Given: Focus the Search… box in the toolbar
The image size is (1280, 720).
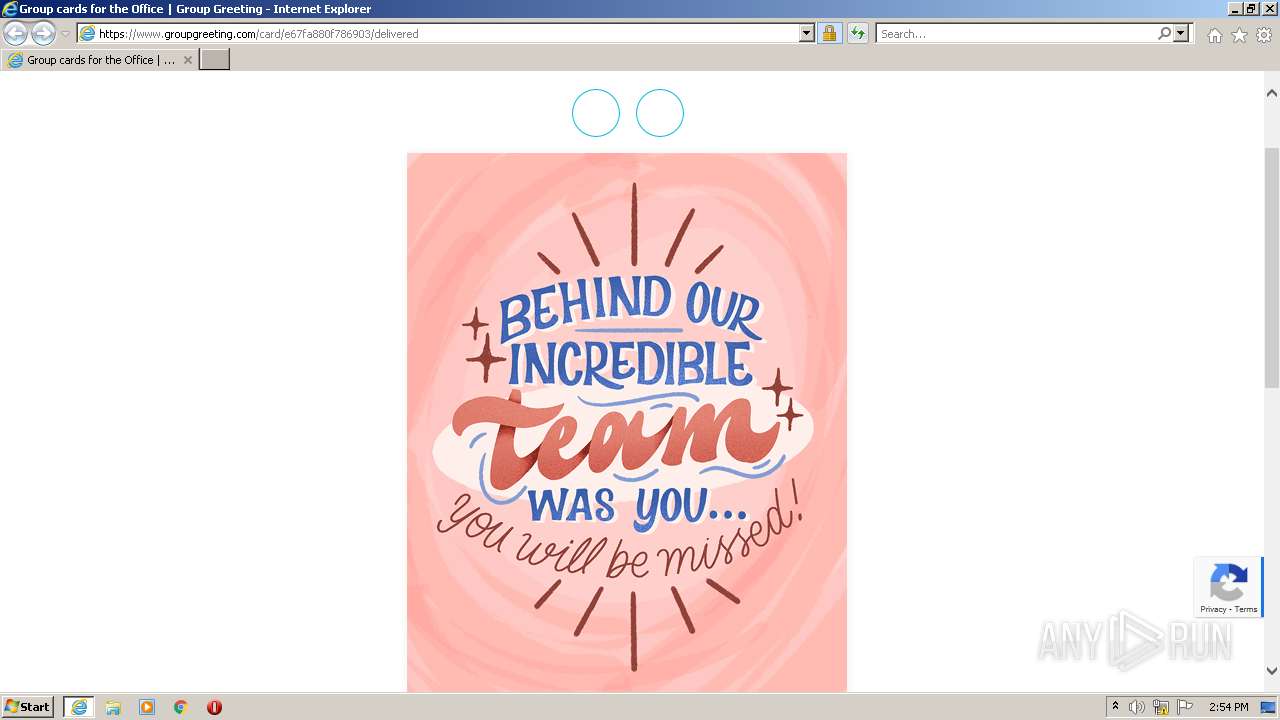Looking at the screenshot, I should (x=1016, y=34).
